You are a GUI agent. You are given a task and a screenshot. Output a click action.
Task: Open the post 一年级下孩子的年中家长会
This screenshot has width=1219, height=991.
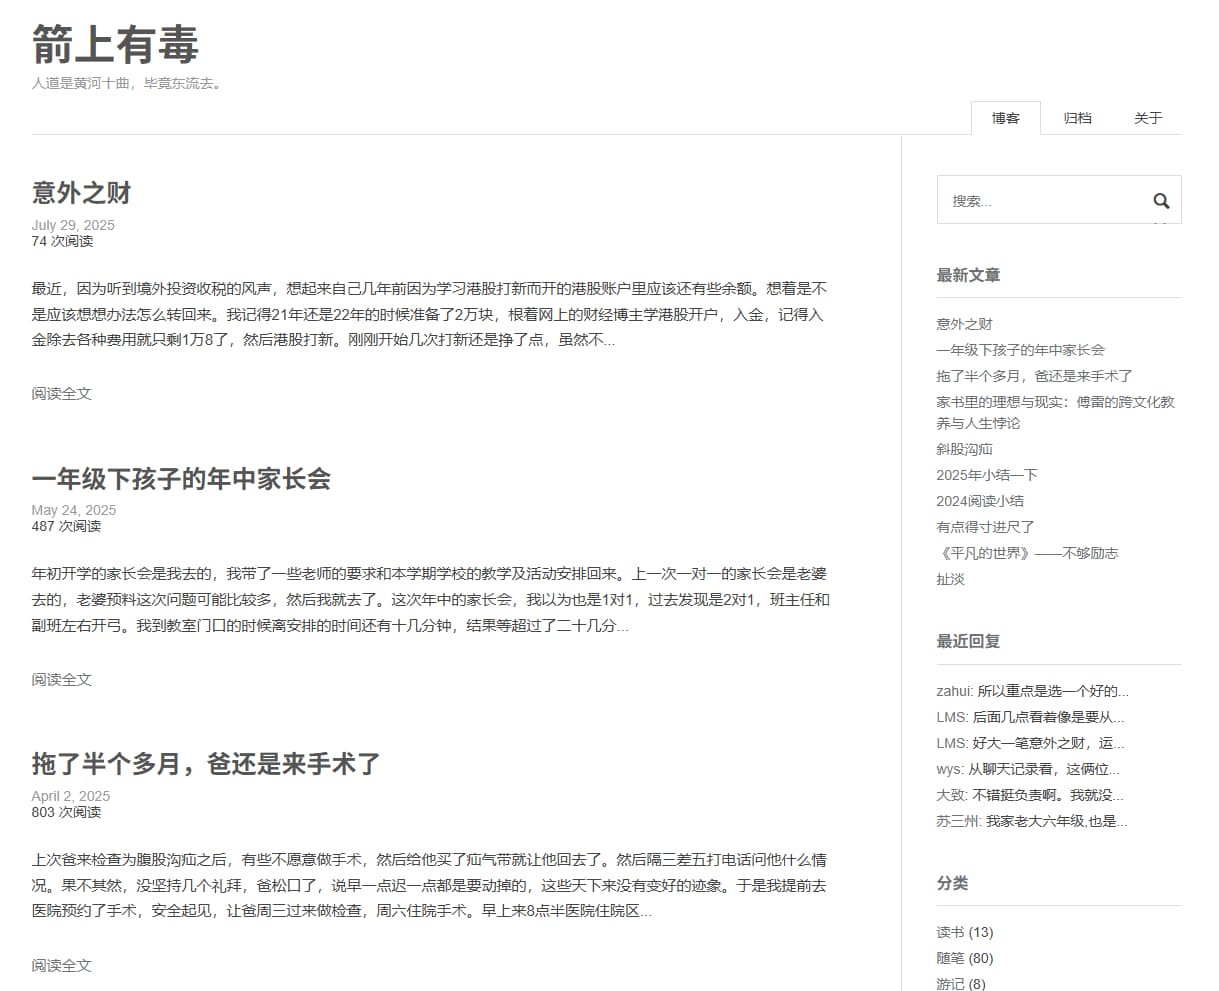pyautogui.click(x=184, y=480)
